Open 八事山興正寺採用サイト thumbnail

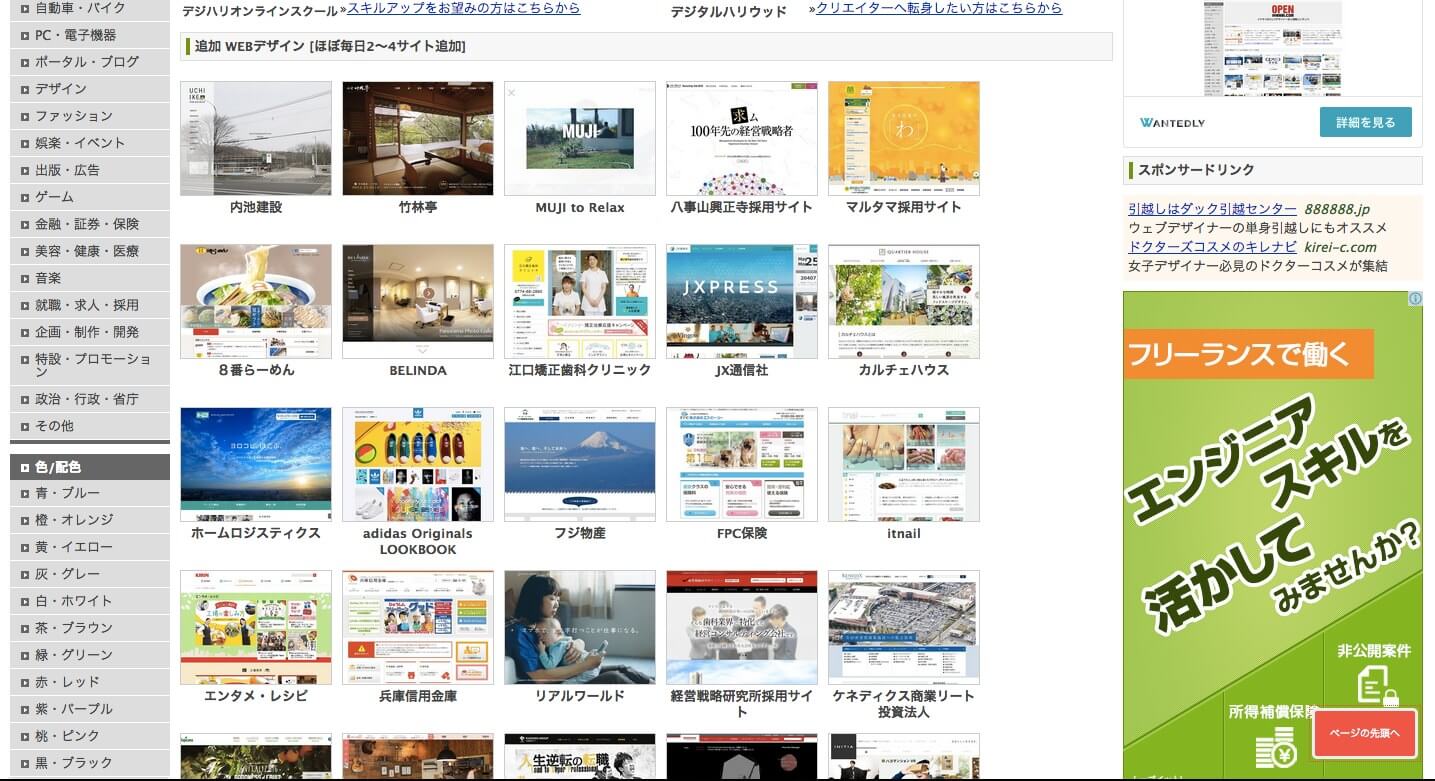(742, 139)
